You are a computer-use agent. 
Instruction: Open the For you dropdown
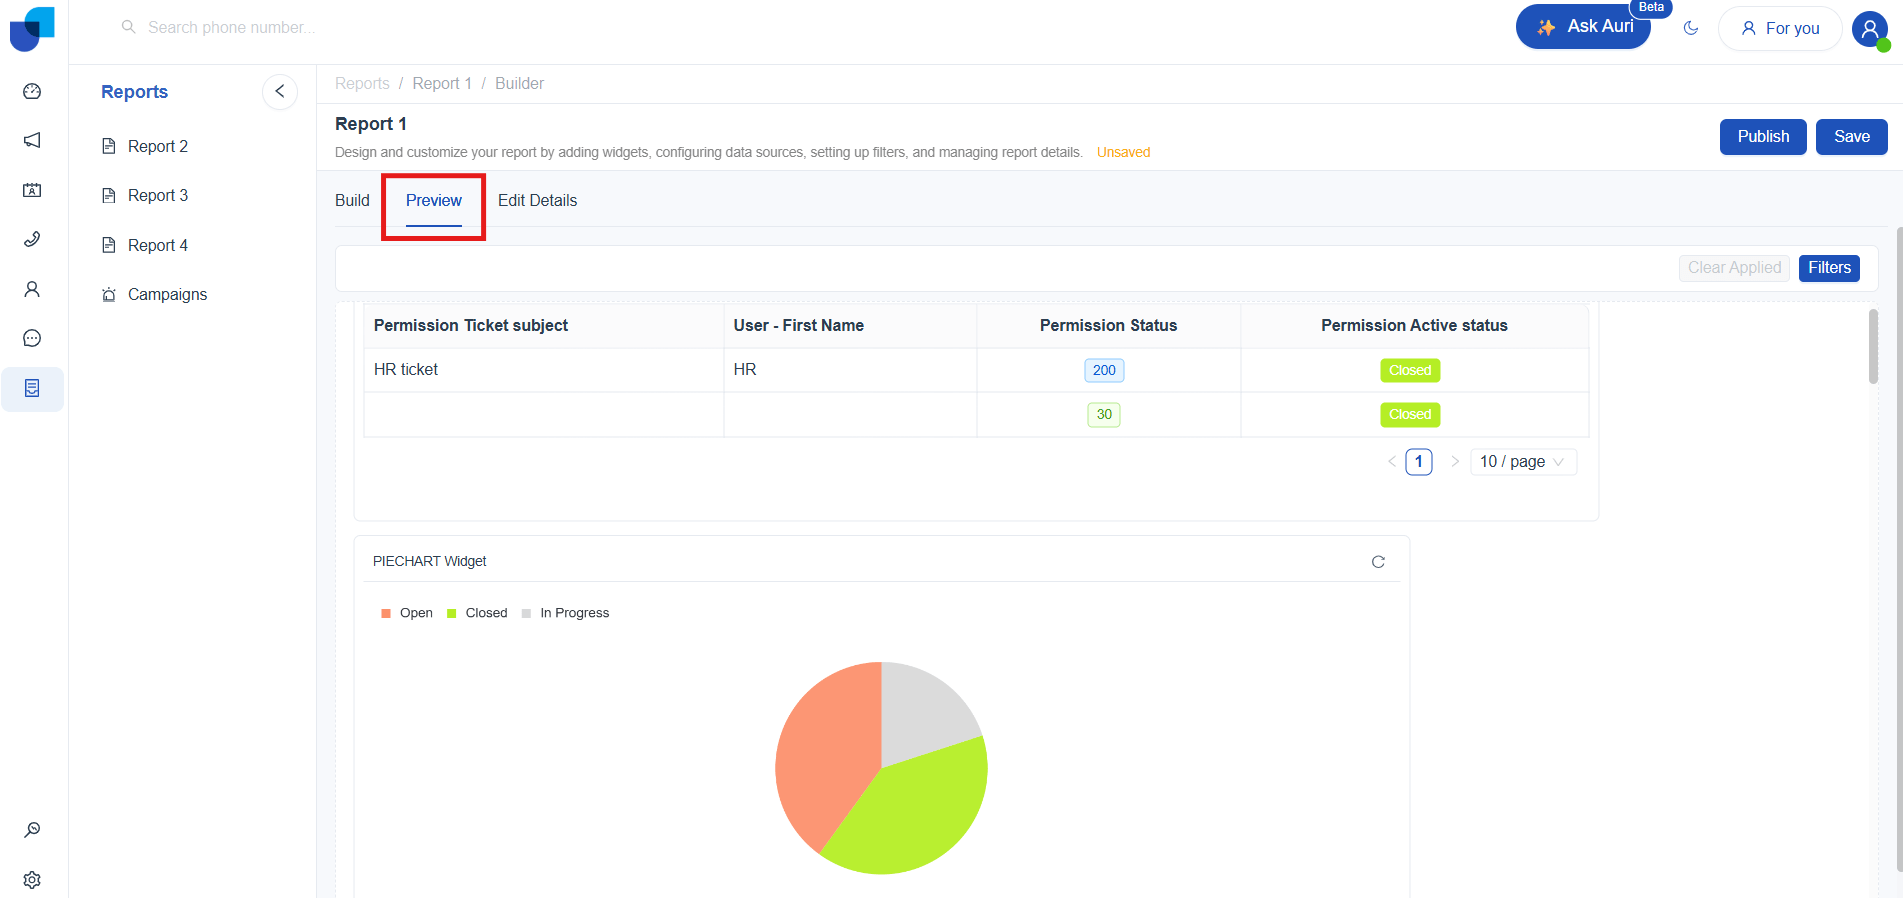point(1780,29)
